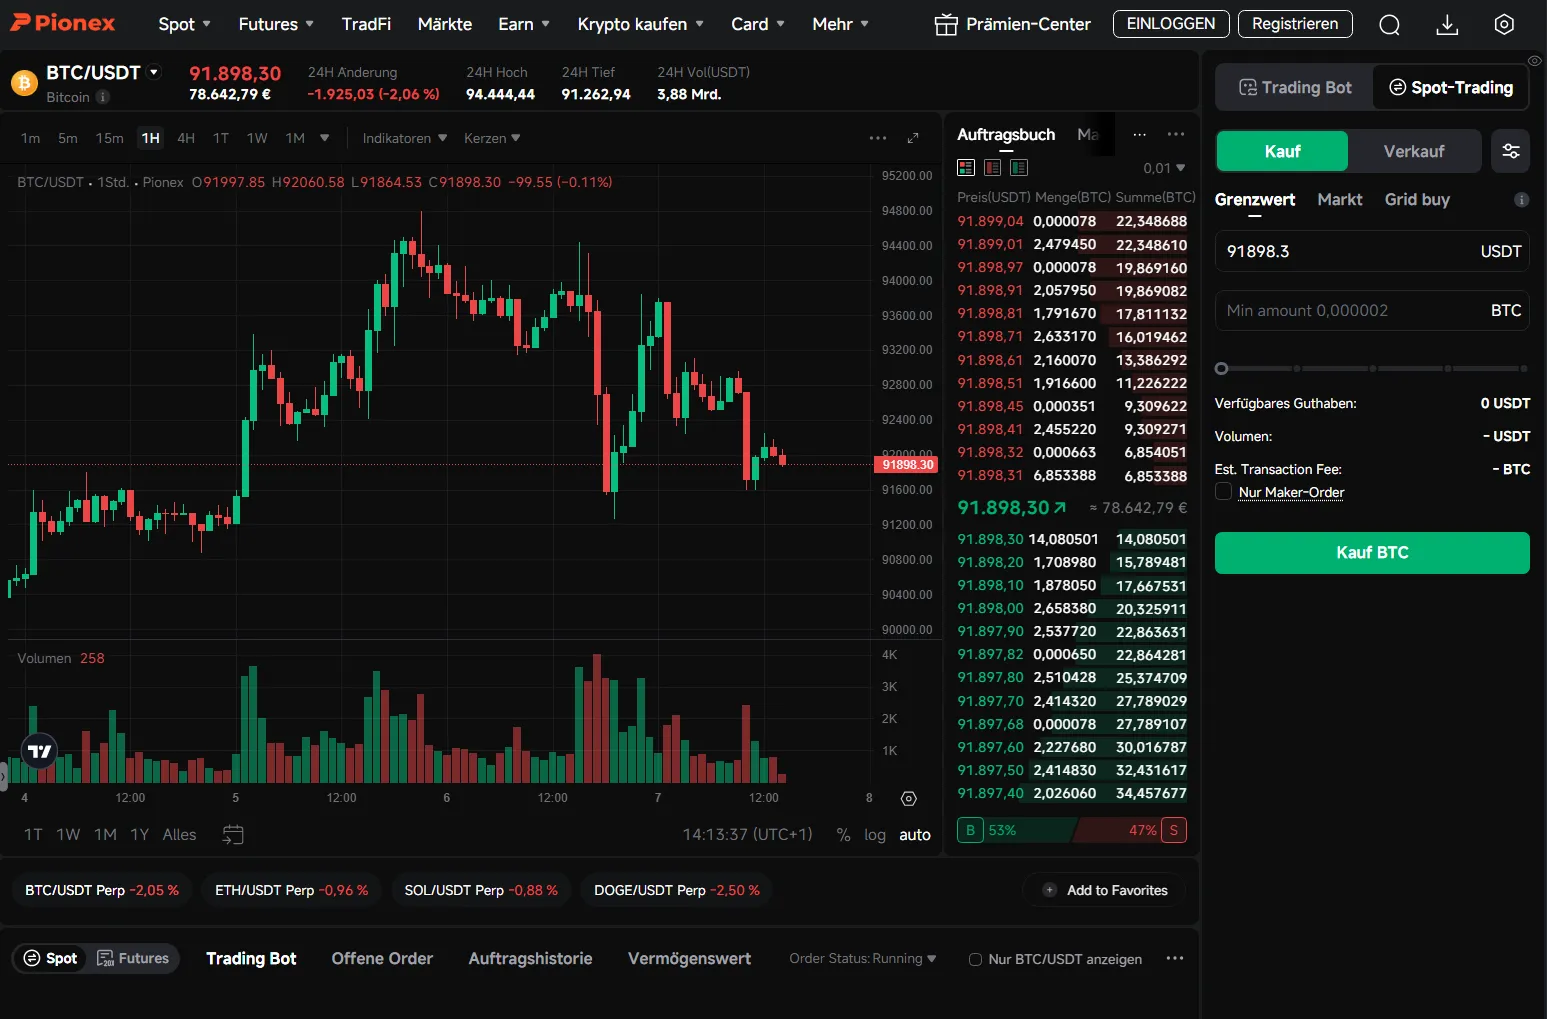The image size is (1547, 1019).
Task: Expand chart to fullscreen
Action: pos(913,138)
